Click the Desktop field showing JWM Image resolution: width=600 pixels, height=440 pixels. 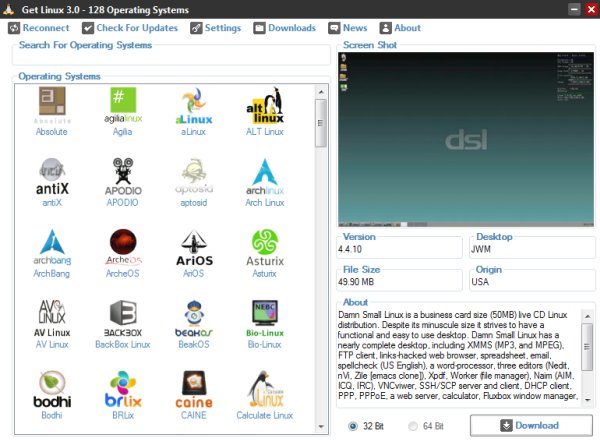(532, 249)
